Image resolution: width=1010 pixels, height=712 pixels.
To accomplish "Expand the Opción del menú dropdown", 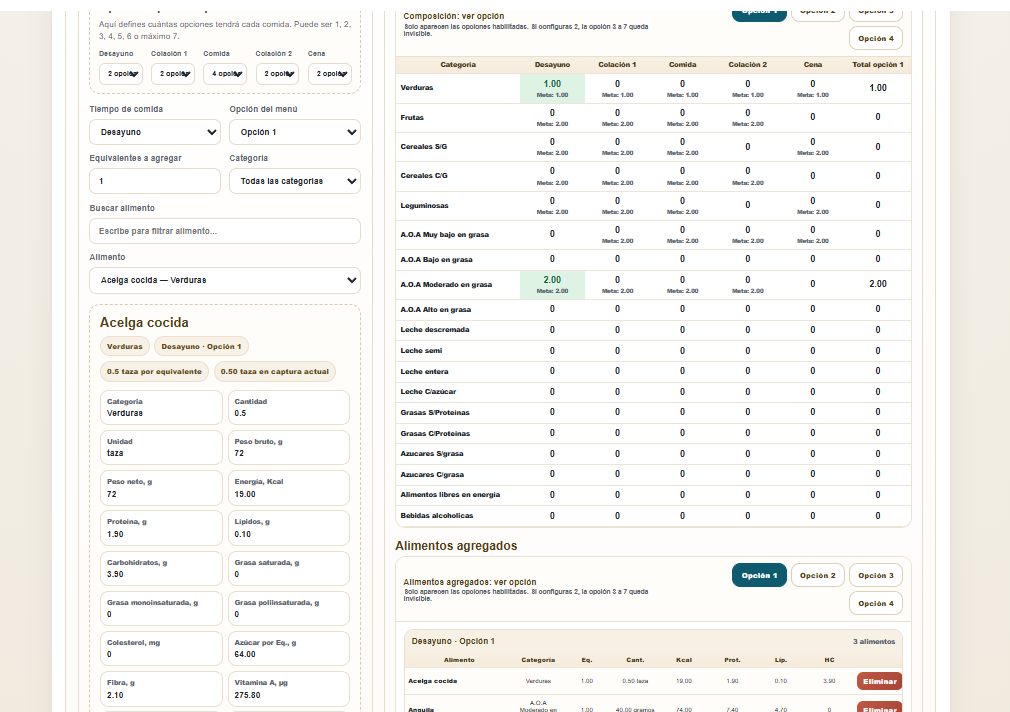I will [295, 132].
